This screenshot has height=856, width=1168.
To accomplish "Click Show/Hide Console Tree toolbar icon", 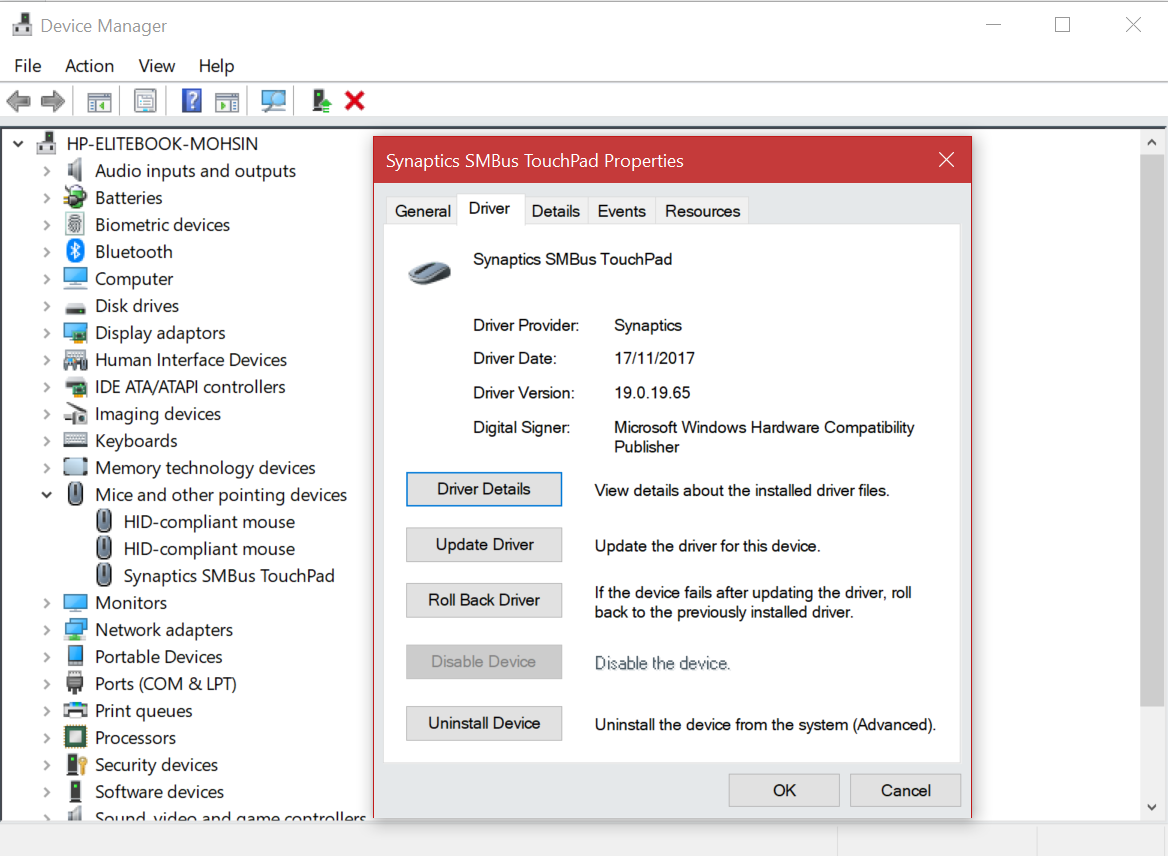I will click(99, 101).
